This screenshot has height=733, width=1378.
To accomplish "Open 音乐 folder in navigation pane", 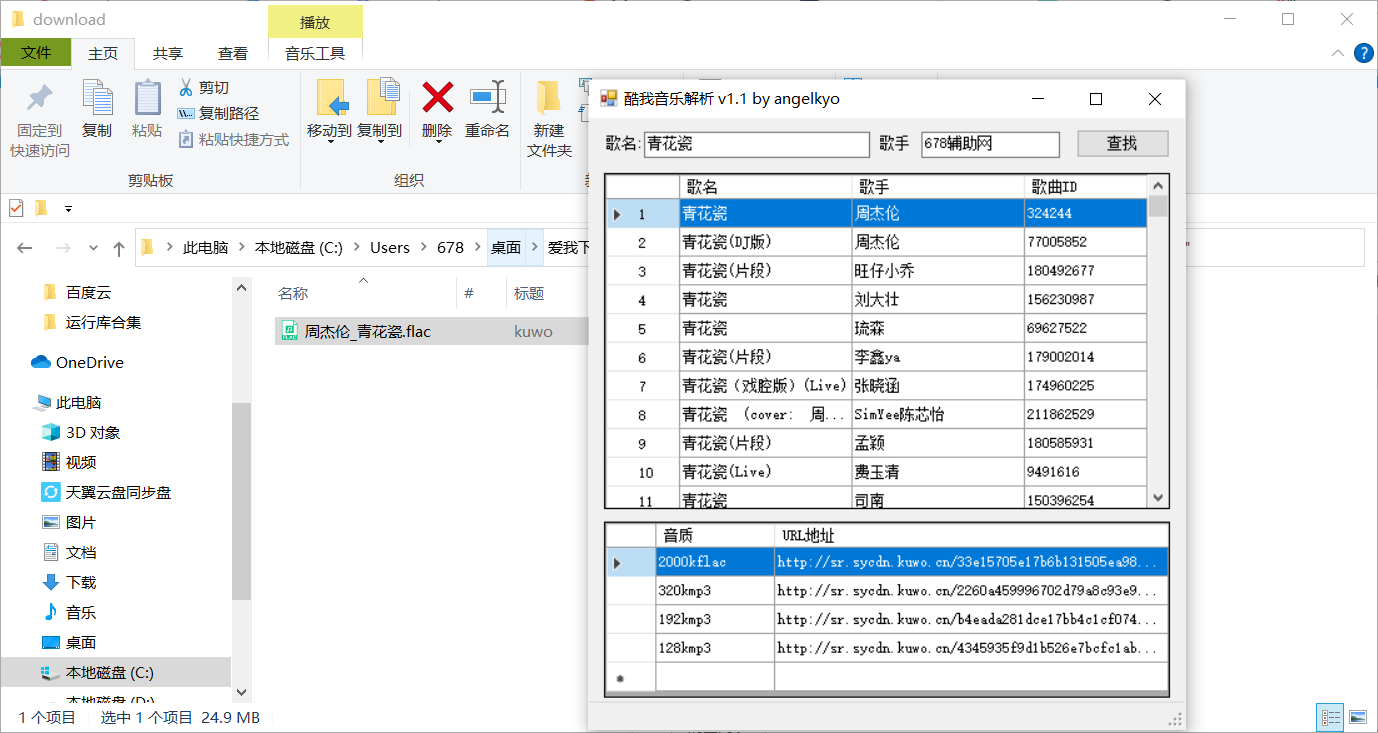I will [69, 612].
